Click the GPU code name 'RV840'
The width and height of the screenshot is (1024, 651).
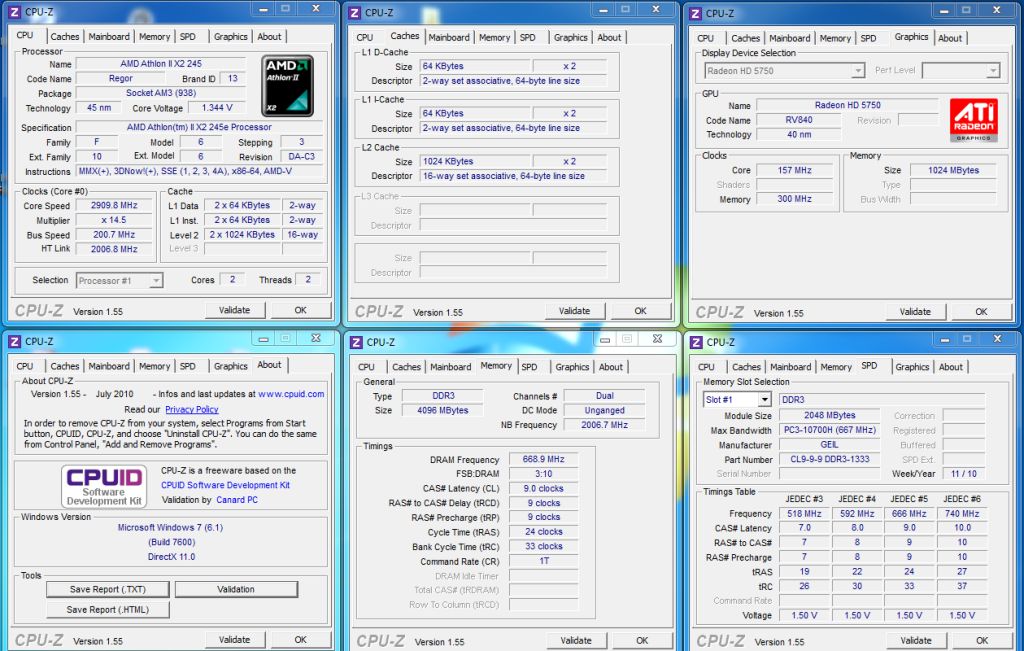(x=799, y=120)
